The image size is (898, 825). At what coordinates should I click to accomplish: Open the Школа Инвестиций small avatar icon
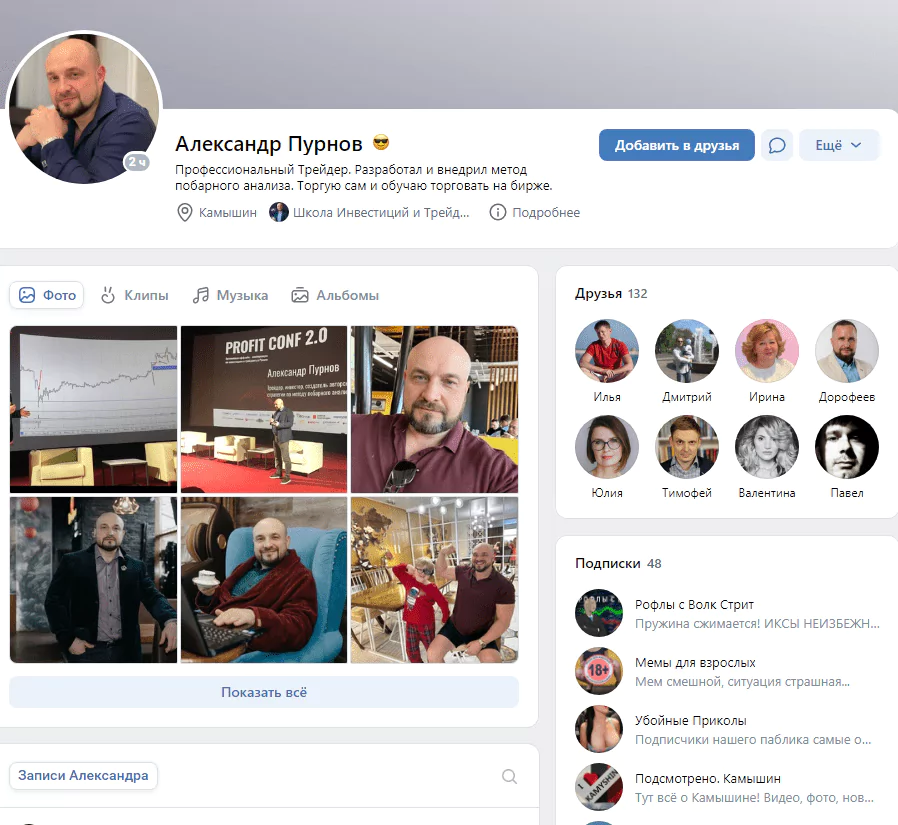coord(278,212)
